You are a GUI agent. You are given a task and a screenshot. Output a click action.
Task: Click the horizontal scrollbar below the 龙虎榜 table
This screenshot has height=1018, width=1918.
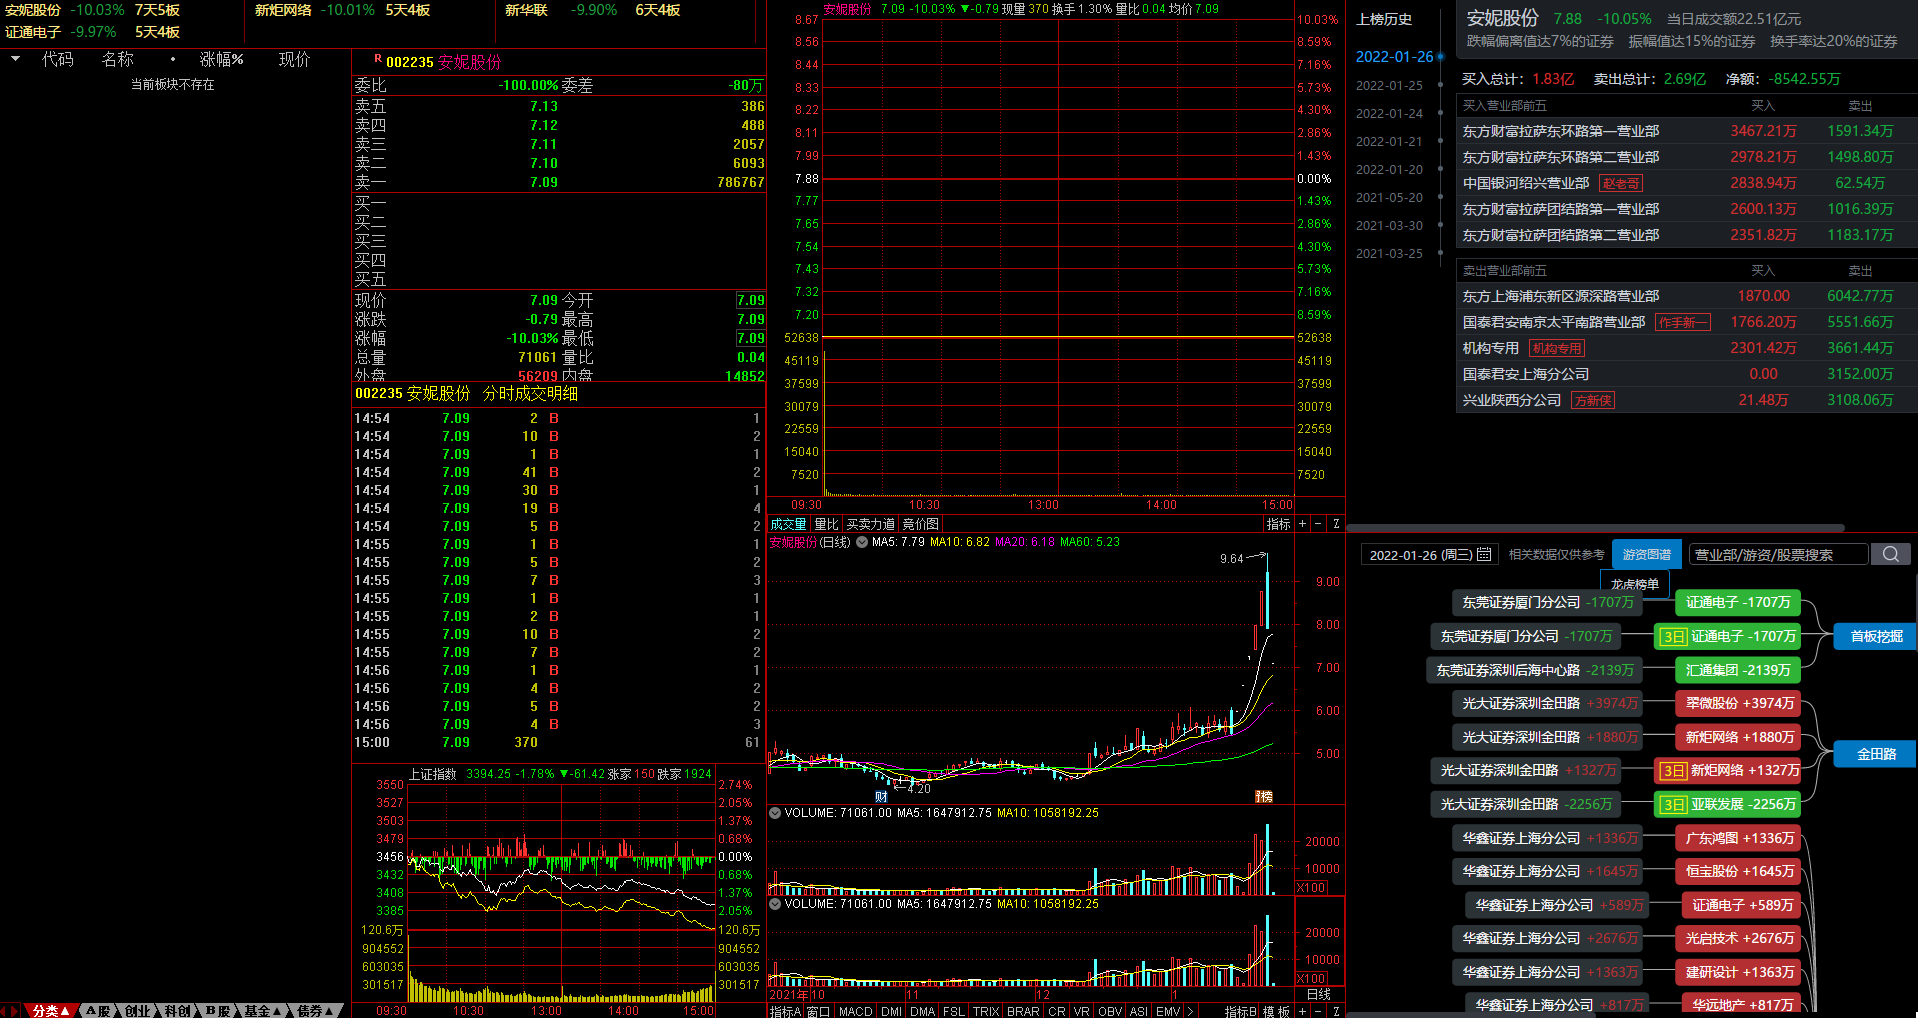coord(1595,527)
